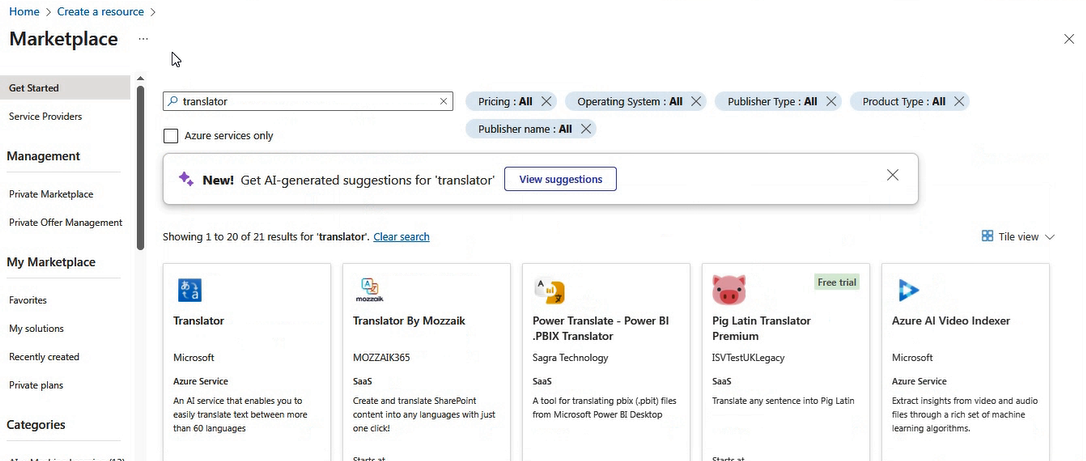Remove the Publisher Type filter X
Viewport: 1086px width, 461px height.
(831, 101)
